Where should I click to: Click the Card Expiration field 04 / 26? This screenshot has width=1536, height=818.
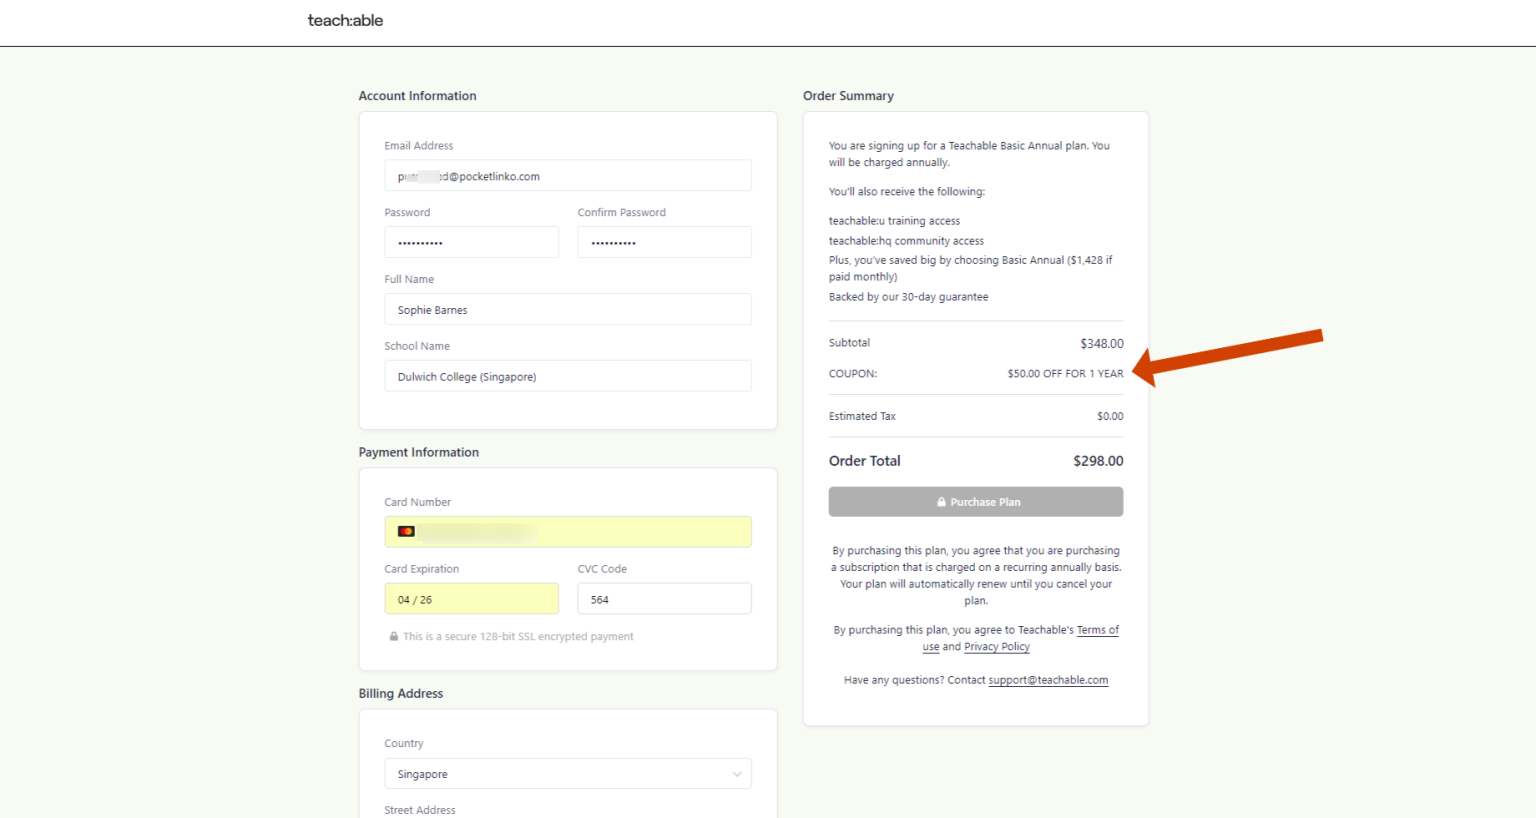pos(472,599)
